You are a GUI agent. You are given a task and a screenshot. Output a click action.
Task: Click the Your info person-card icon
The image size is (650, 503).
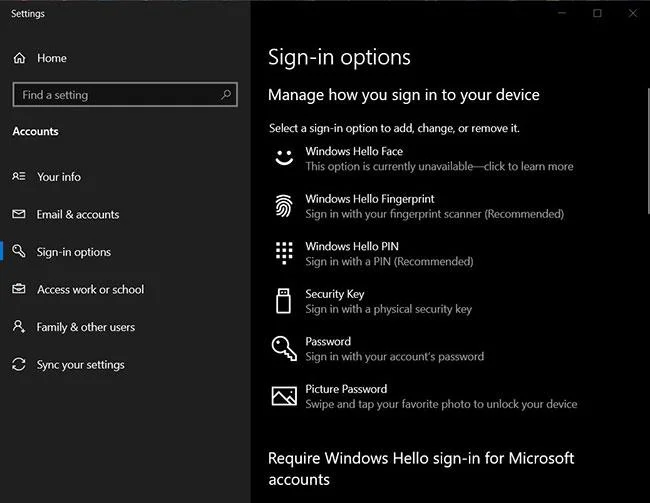pos(19,177)
